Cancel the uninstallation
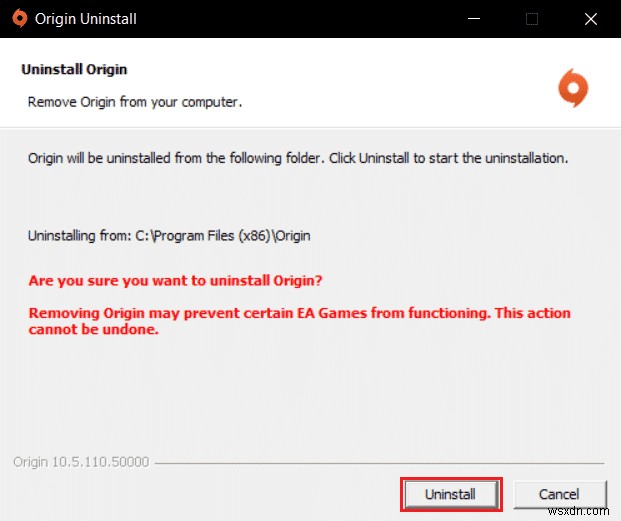 pyautogui.click(x=559, y=494)
